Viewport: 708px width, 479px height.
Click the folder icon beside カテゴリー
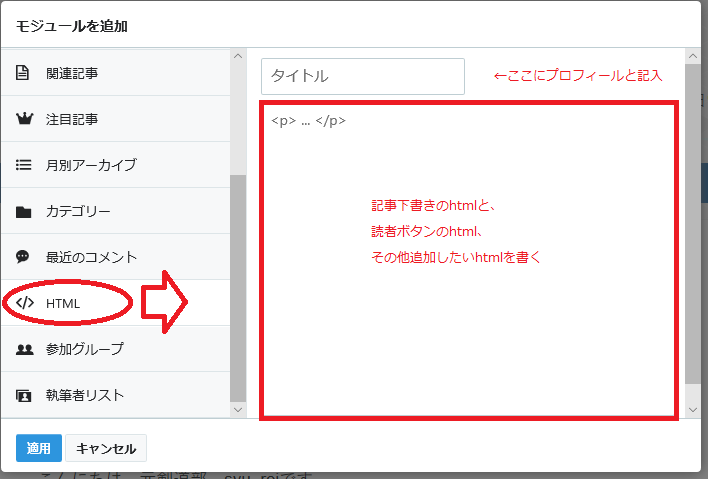click(23, 212)
